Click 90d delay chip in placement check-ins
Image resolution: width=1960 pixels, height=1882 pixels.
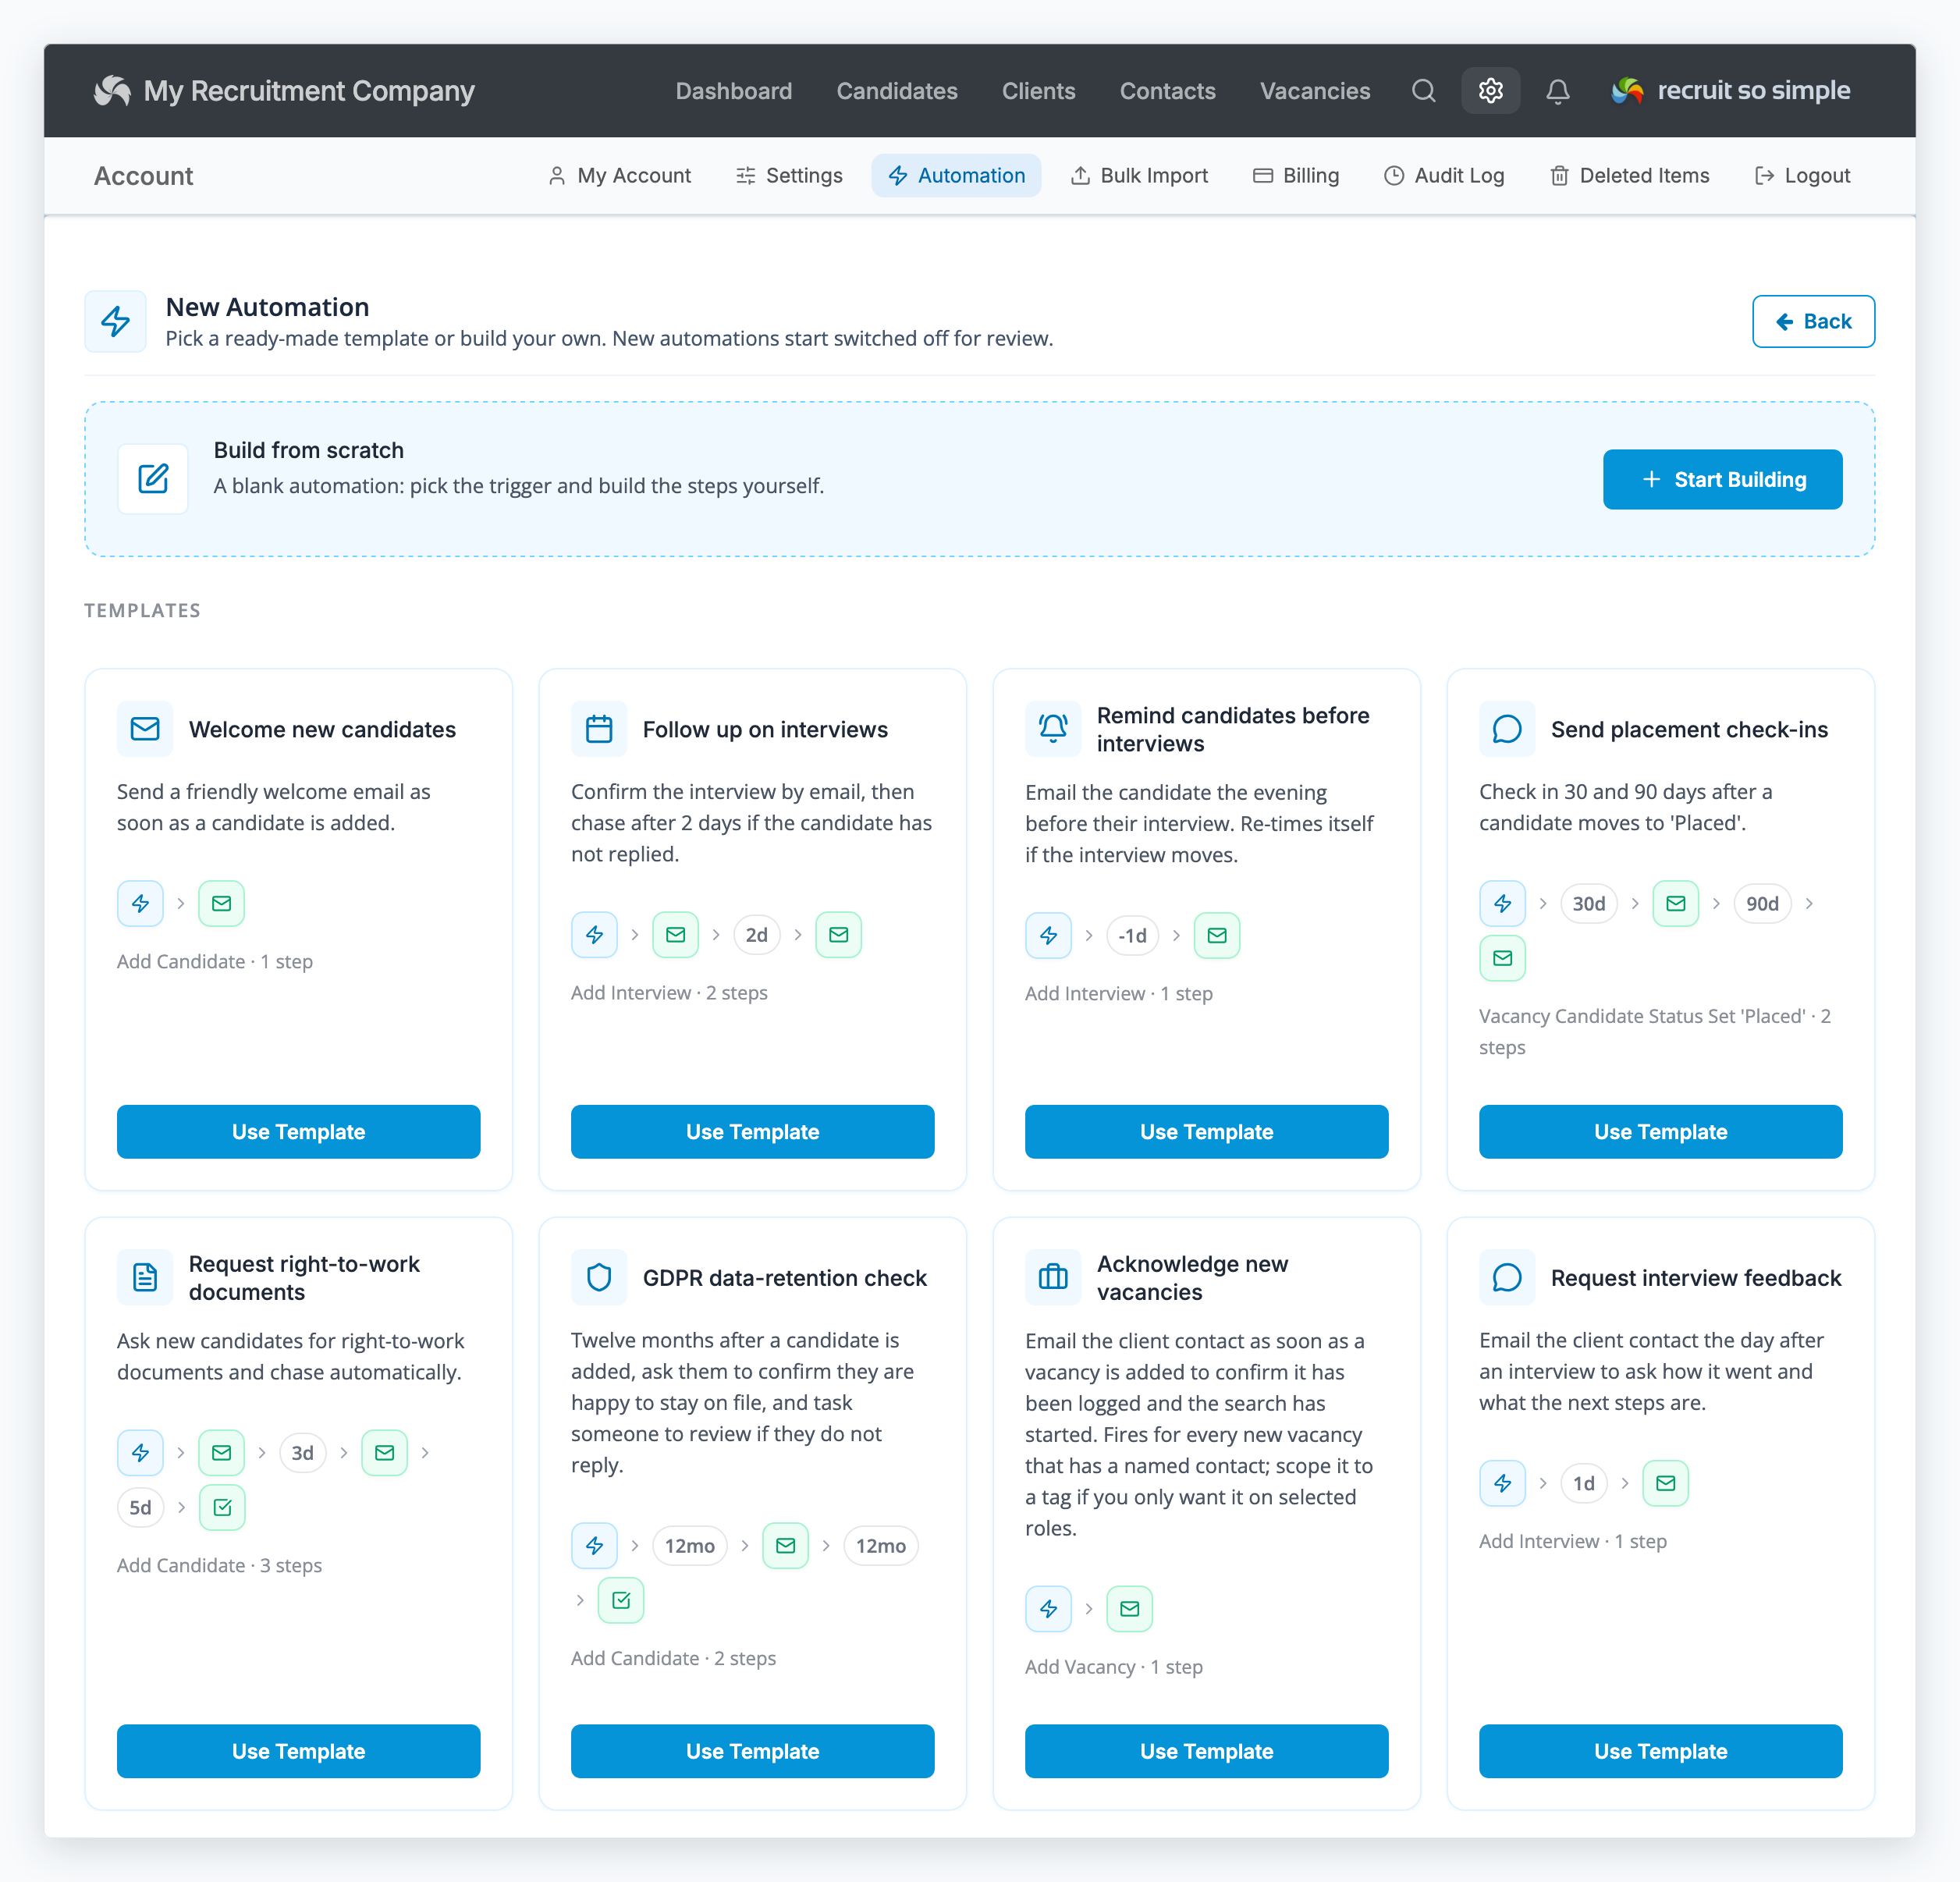1762,904
